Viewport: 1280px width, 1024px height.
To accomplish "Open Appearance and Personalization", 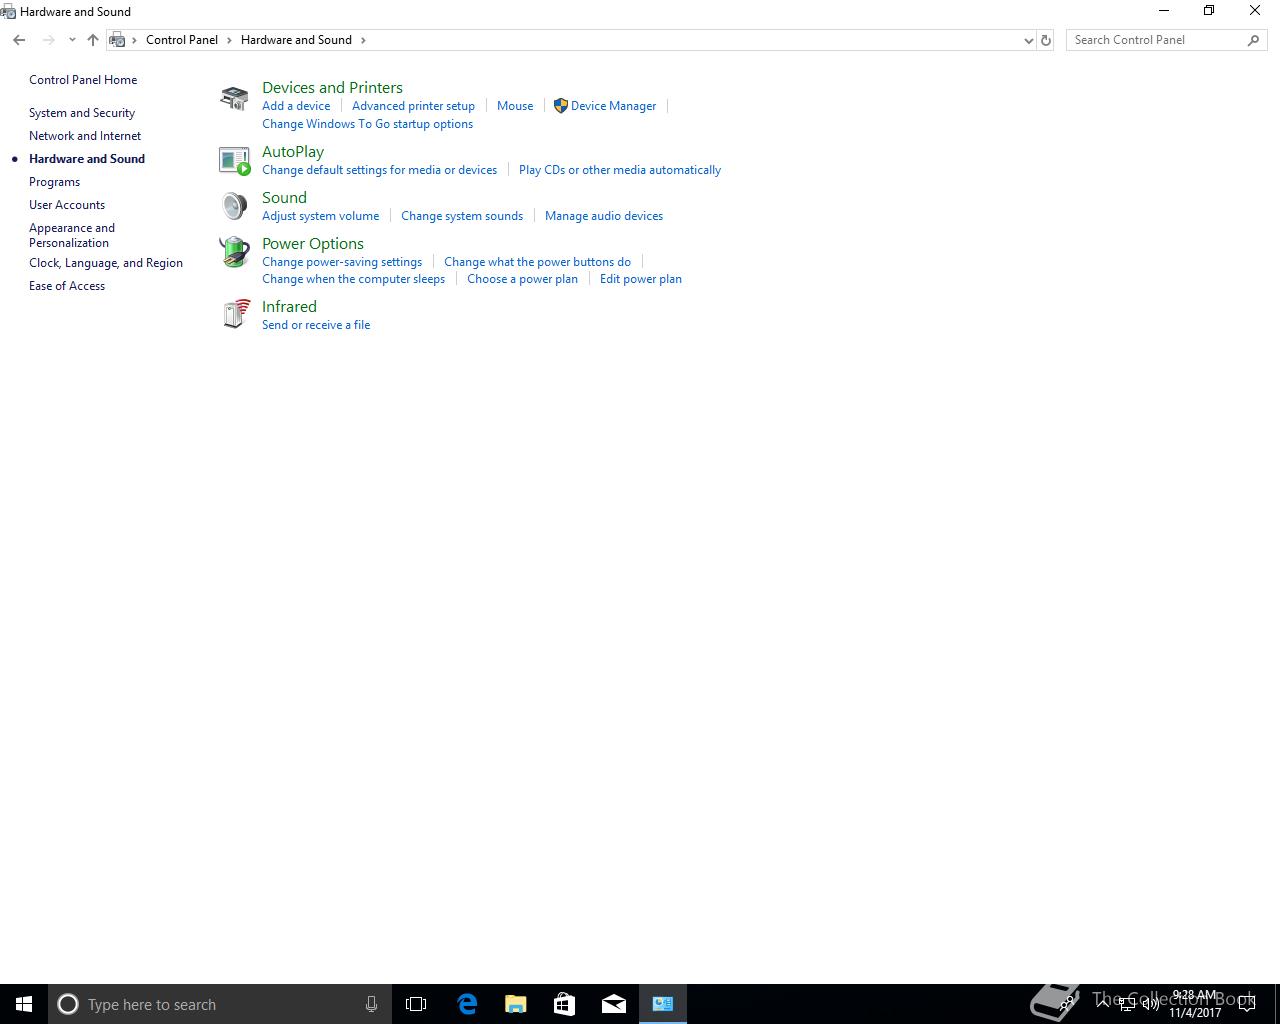I will [x=72, y=235].
